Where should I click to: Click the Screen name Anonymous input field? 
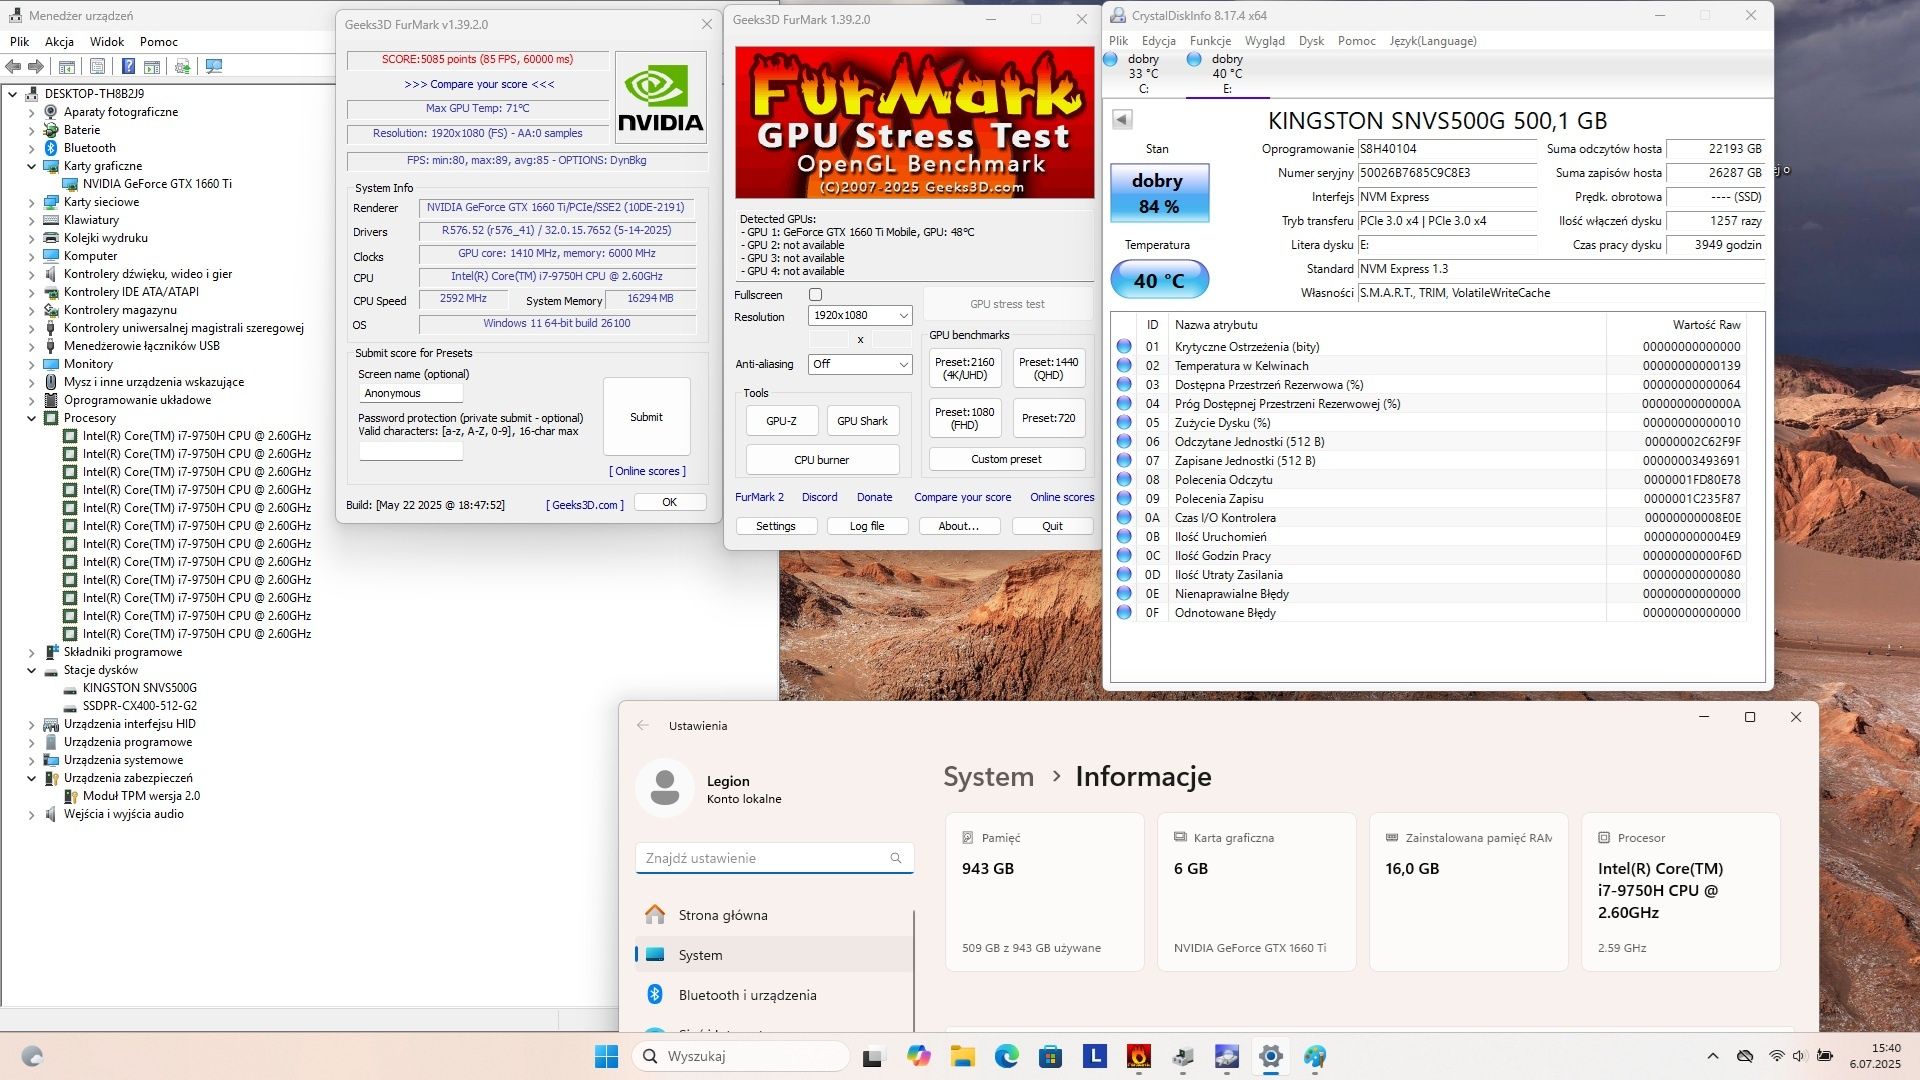coord(410,393)
